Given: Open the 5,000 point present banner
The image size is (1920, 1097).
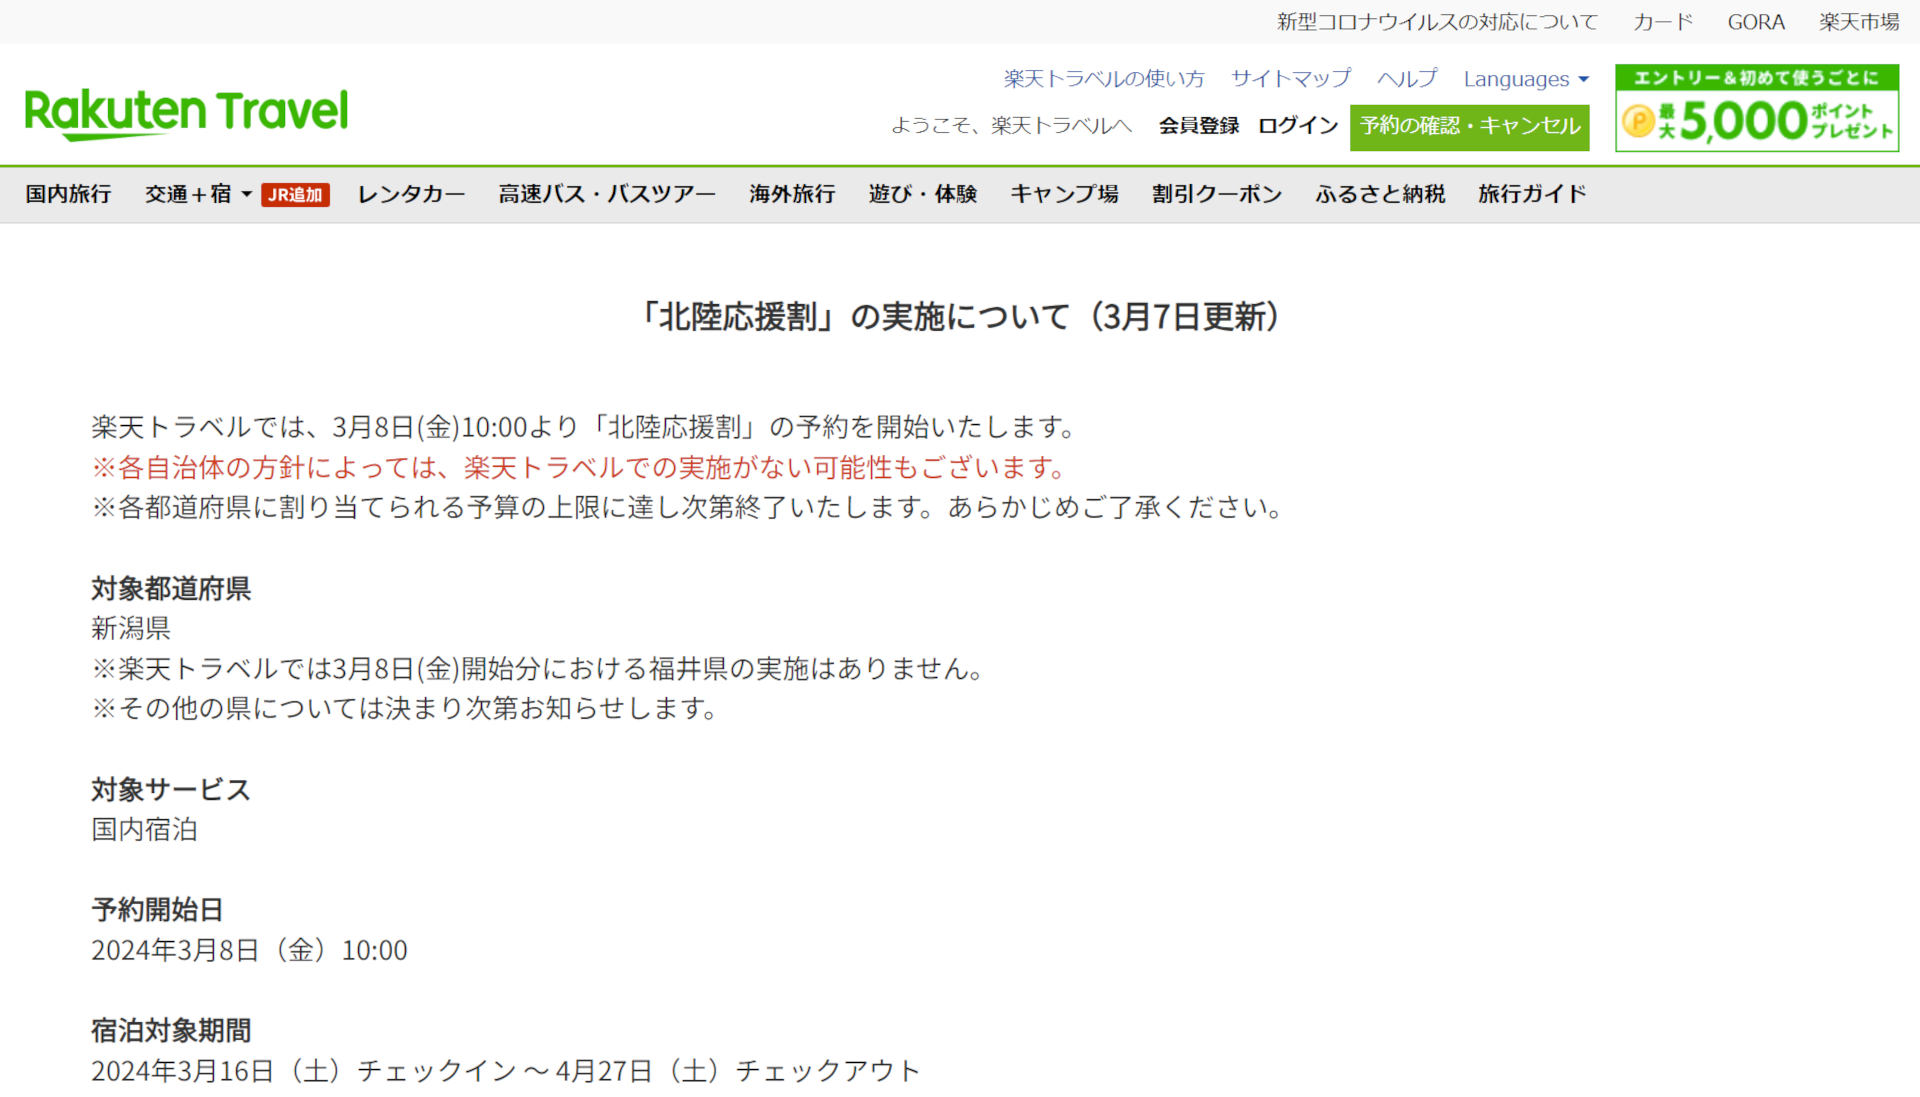Looking at the screenshot, I should pyautogui.click(x=1757, y=108).
